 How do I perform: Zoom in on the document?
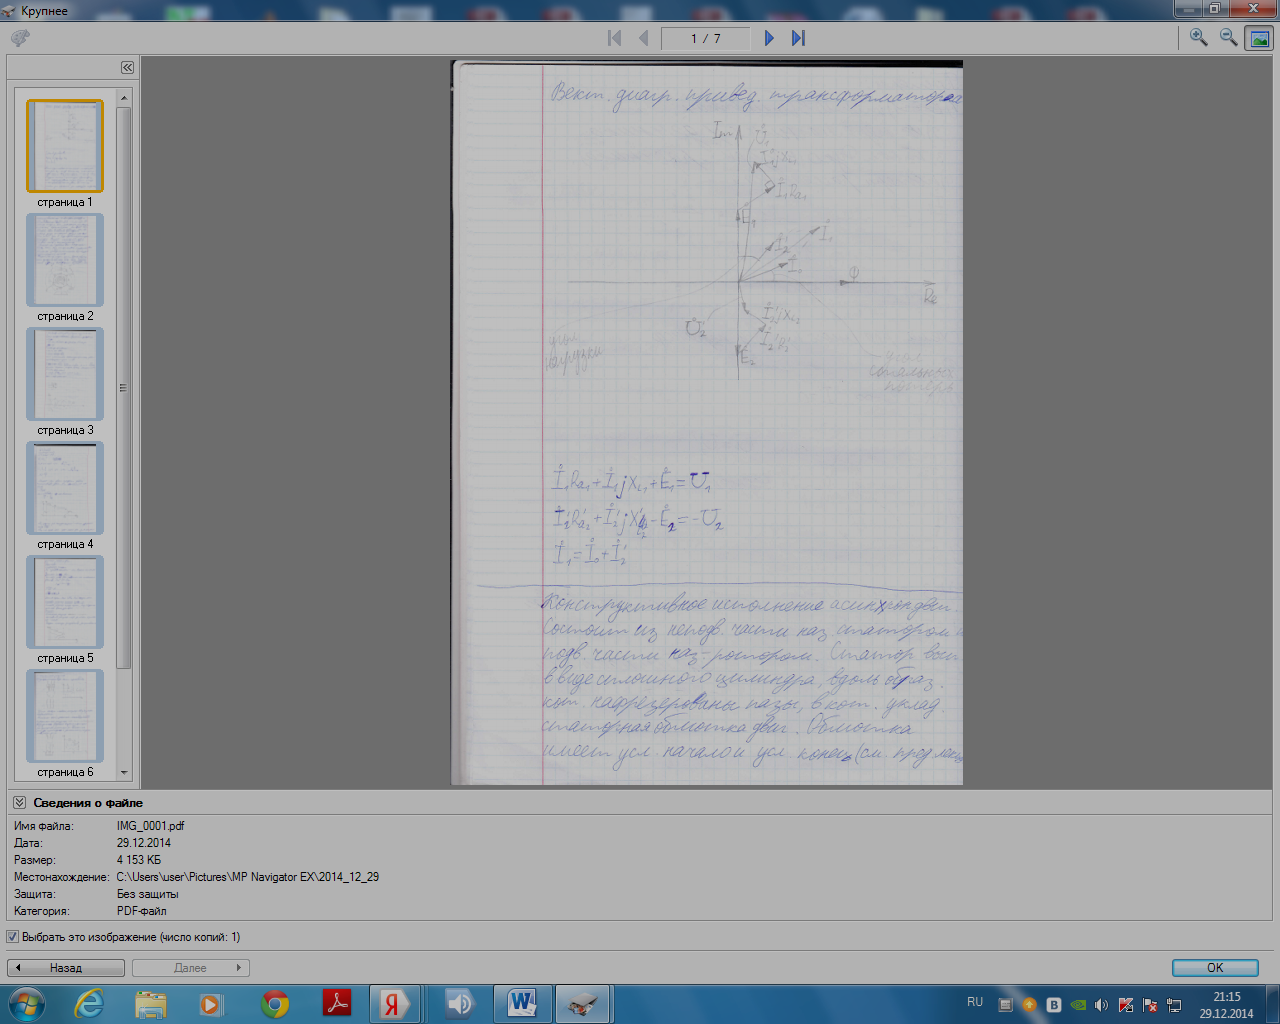point(1198,38)
